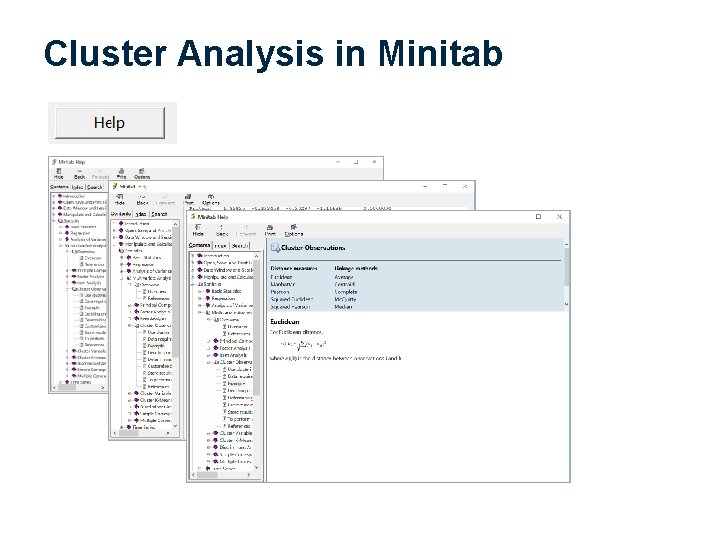This screenshot has width=720, height=540.
Task: Click Basic Statistics book icon in front window tree
Action: (208, 291)
